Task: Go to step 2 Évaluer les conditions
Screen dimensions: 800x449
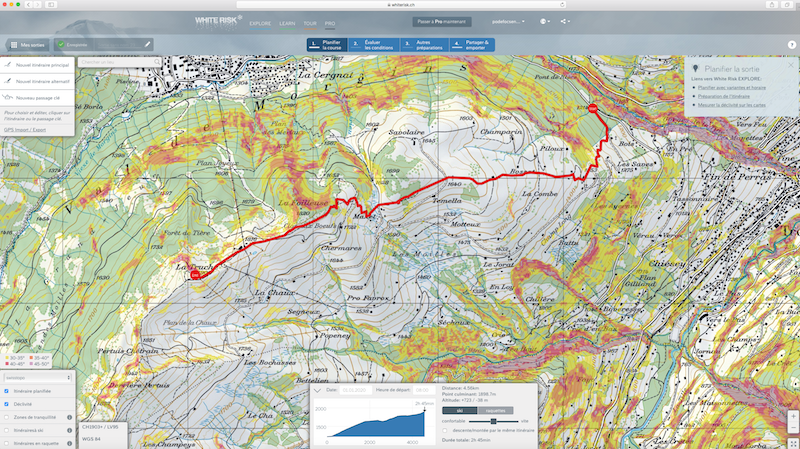Action: tap(376, 44)
